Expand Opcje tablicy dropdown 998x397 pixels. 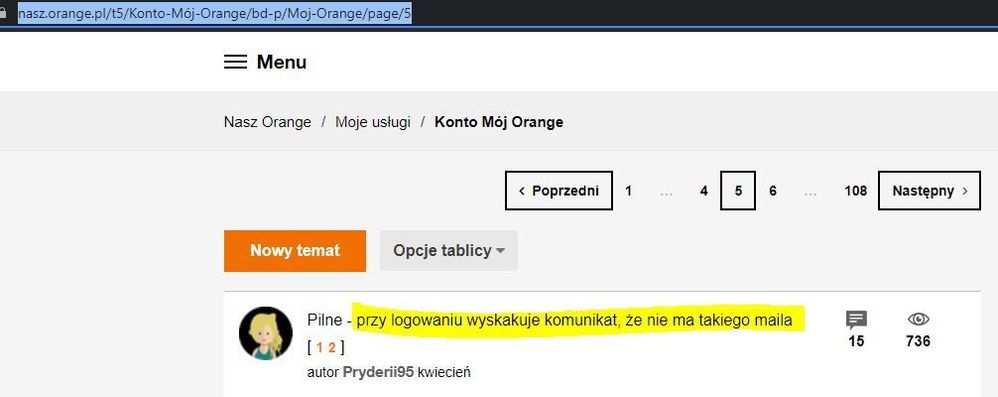coord(449,251)
